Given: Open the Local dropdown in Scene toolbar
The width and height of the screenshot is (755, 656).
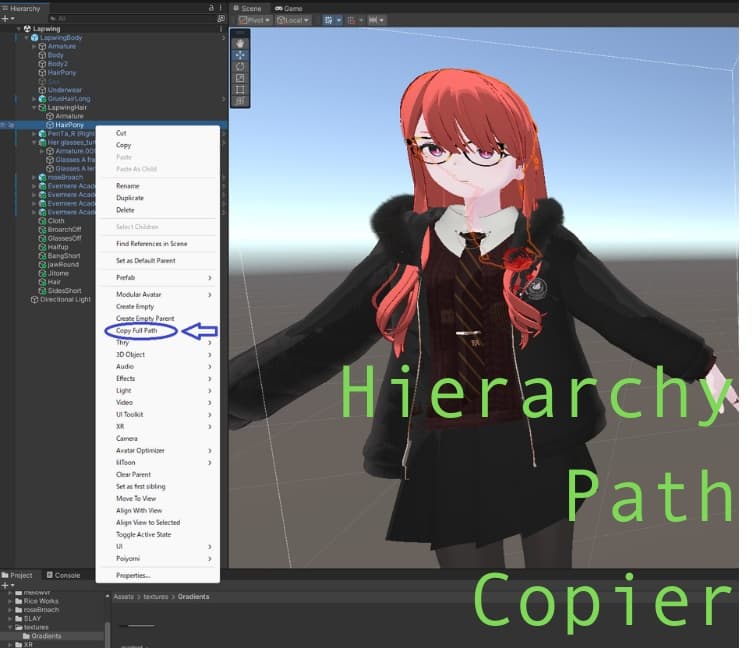Looking at the screenshot, I should pos(293,20).
